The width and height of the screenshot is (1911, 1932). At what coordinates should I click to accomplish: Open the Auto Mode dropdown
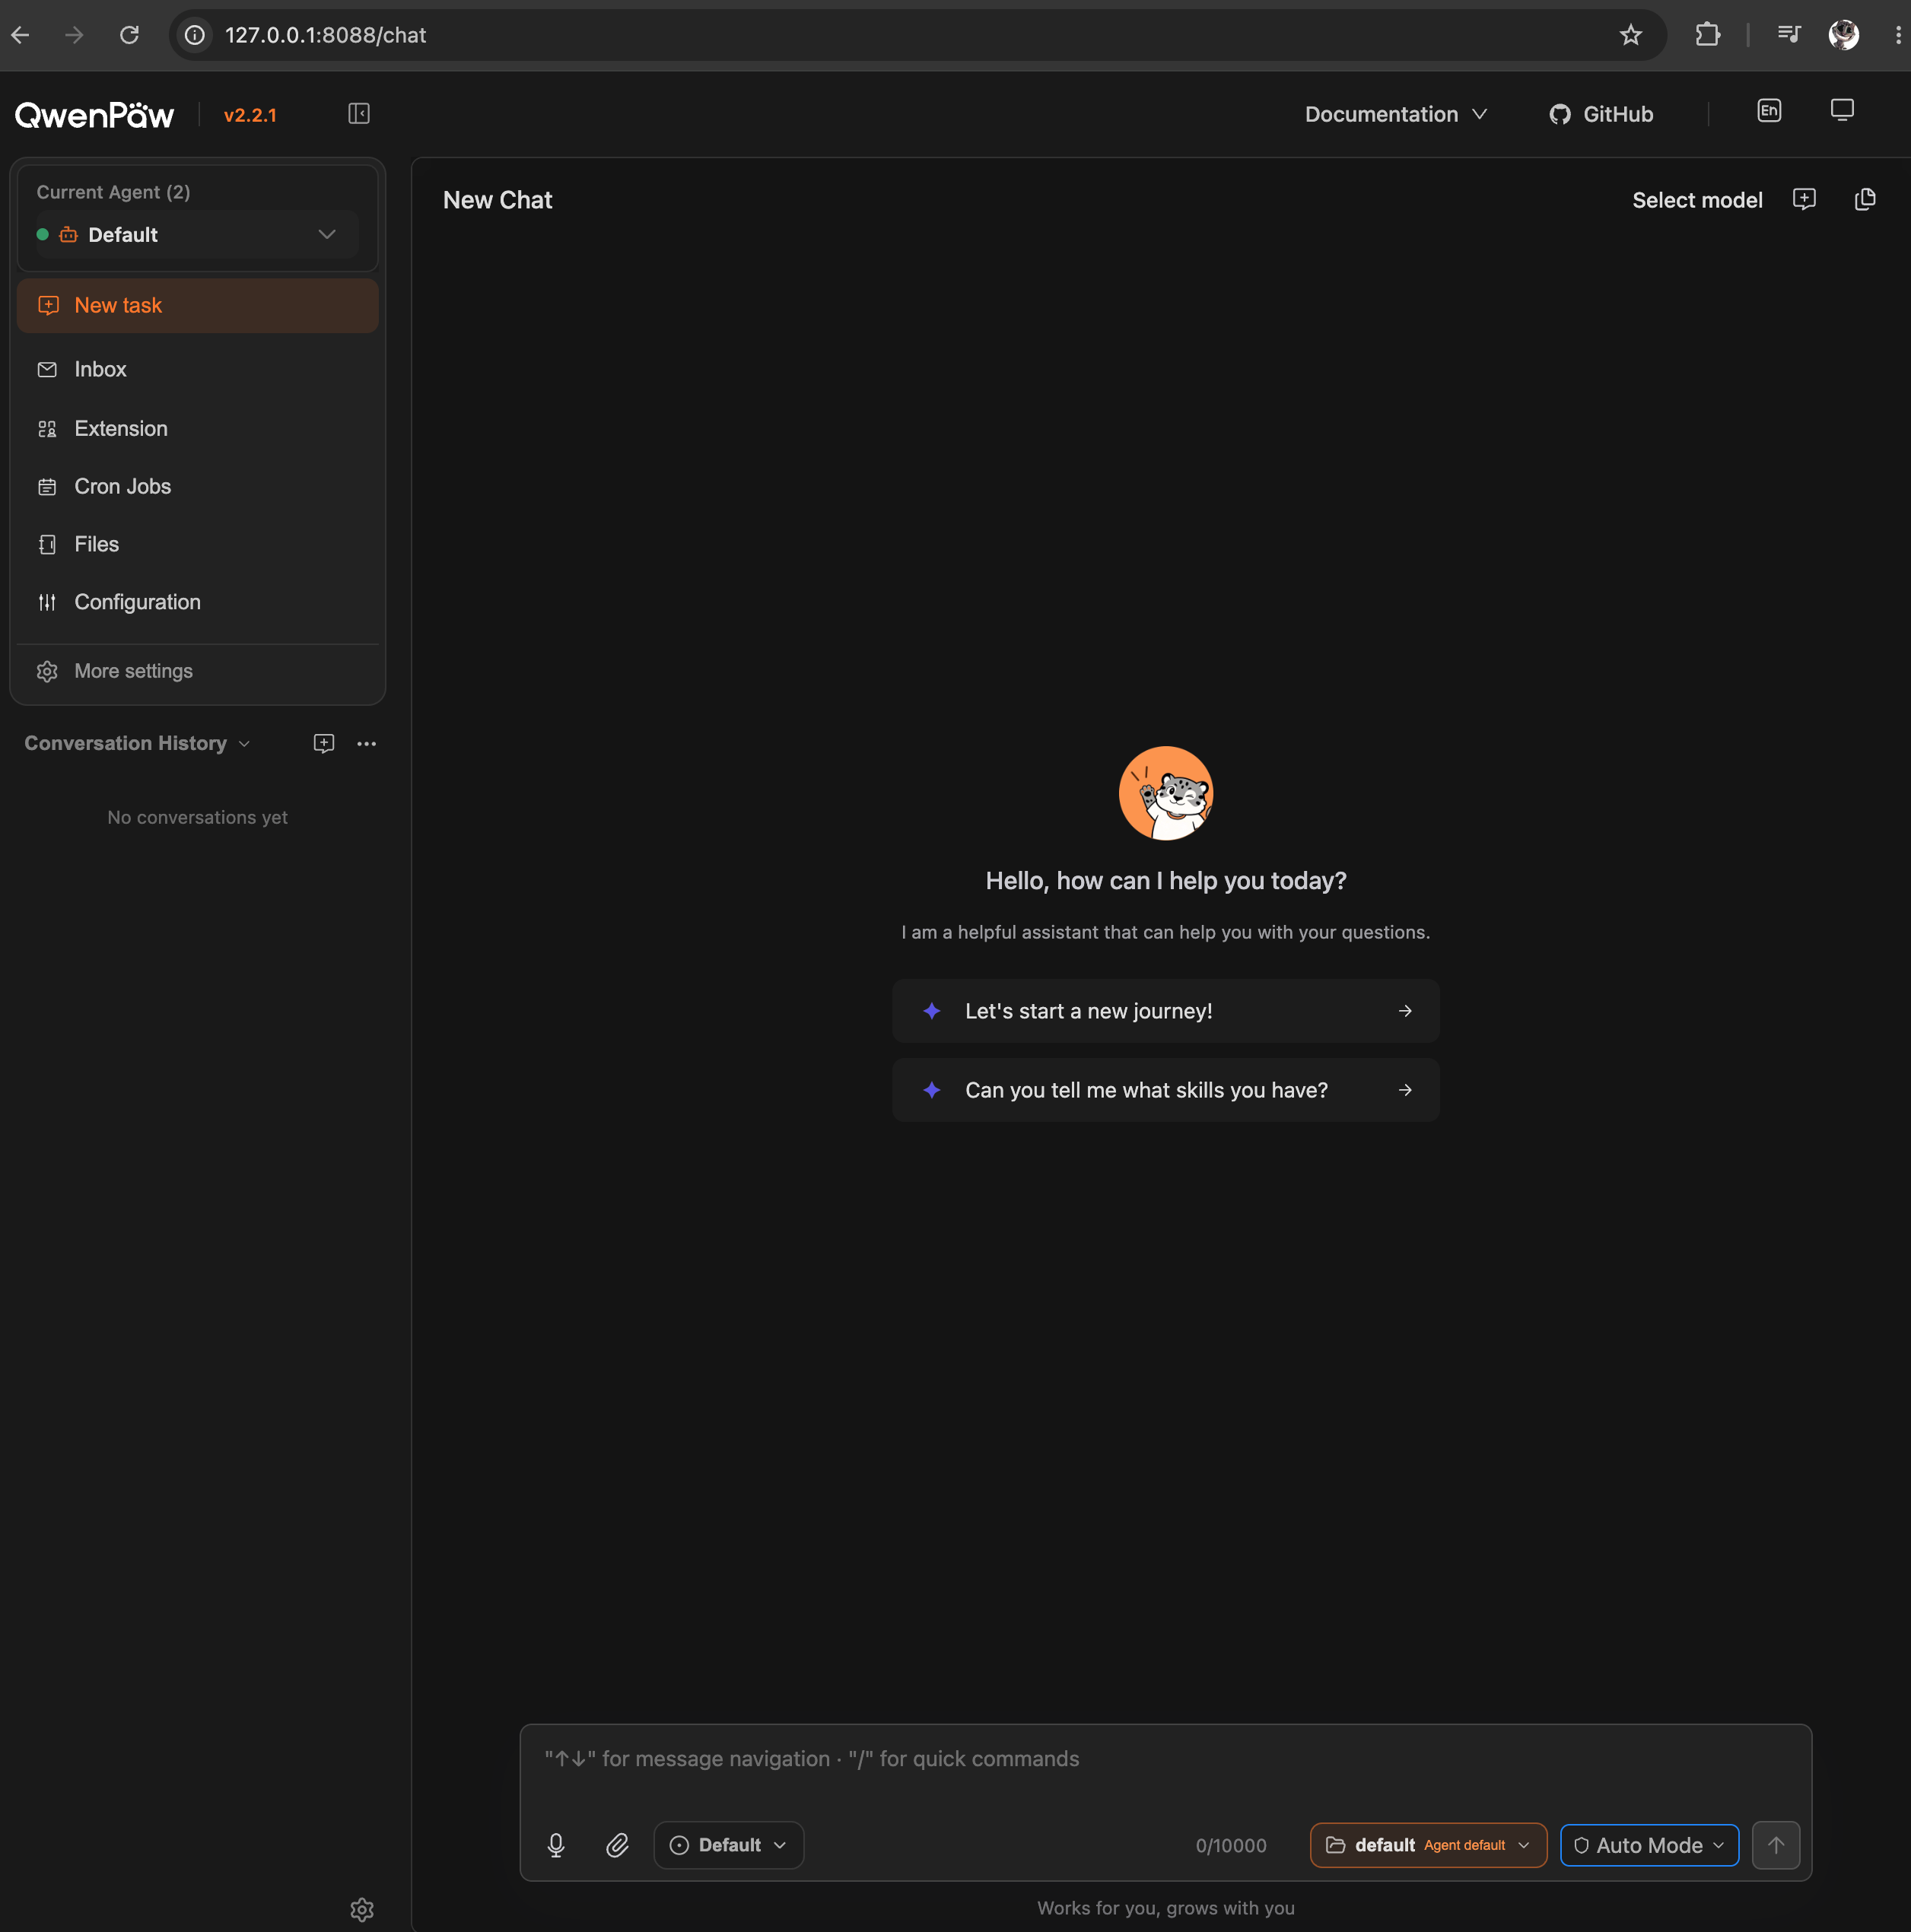pyautogui.click(x=1649, y=1845)
